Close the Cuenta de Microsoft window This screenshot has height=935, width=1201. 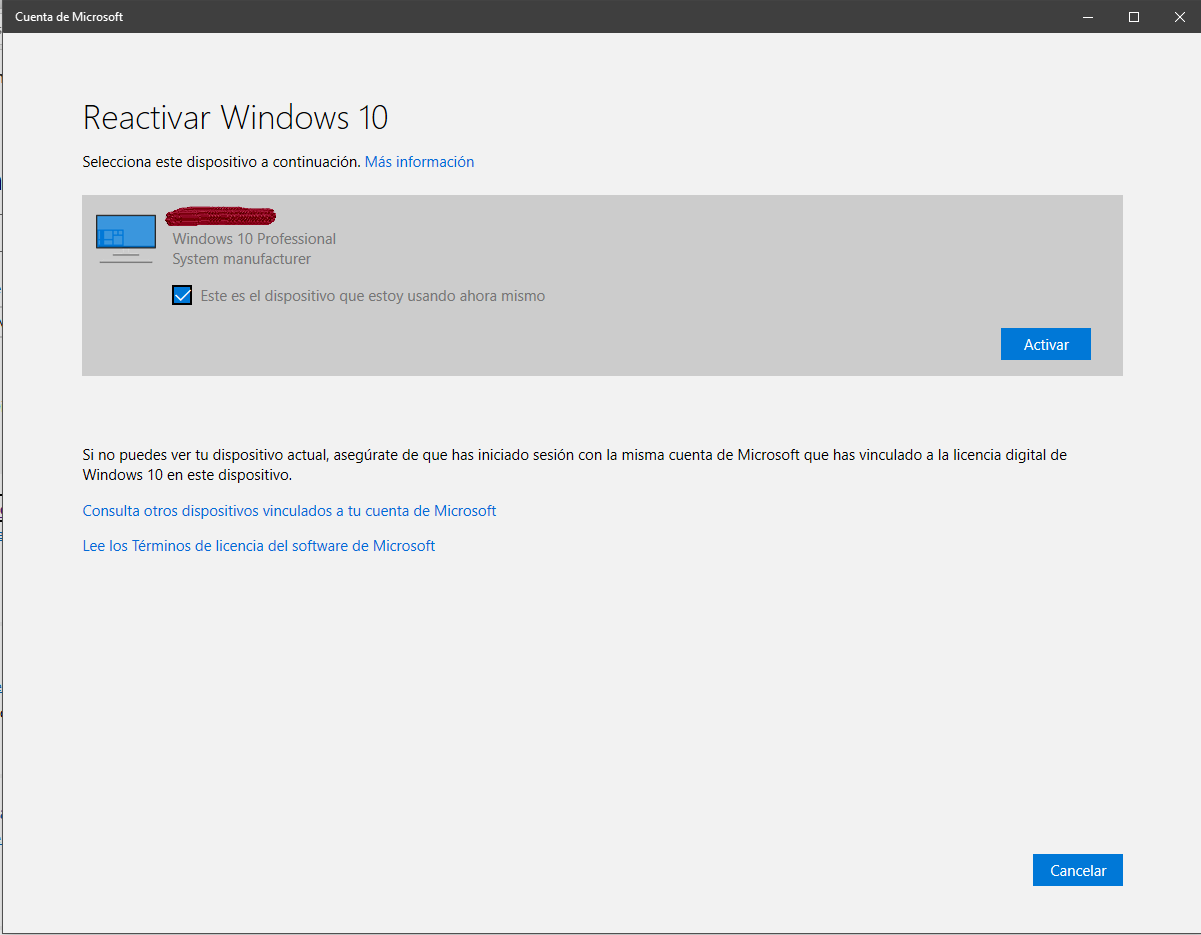[1179, 17]
